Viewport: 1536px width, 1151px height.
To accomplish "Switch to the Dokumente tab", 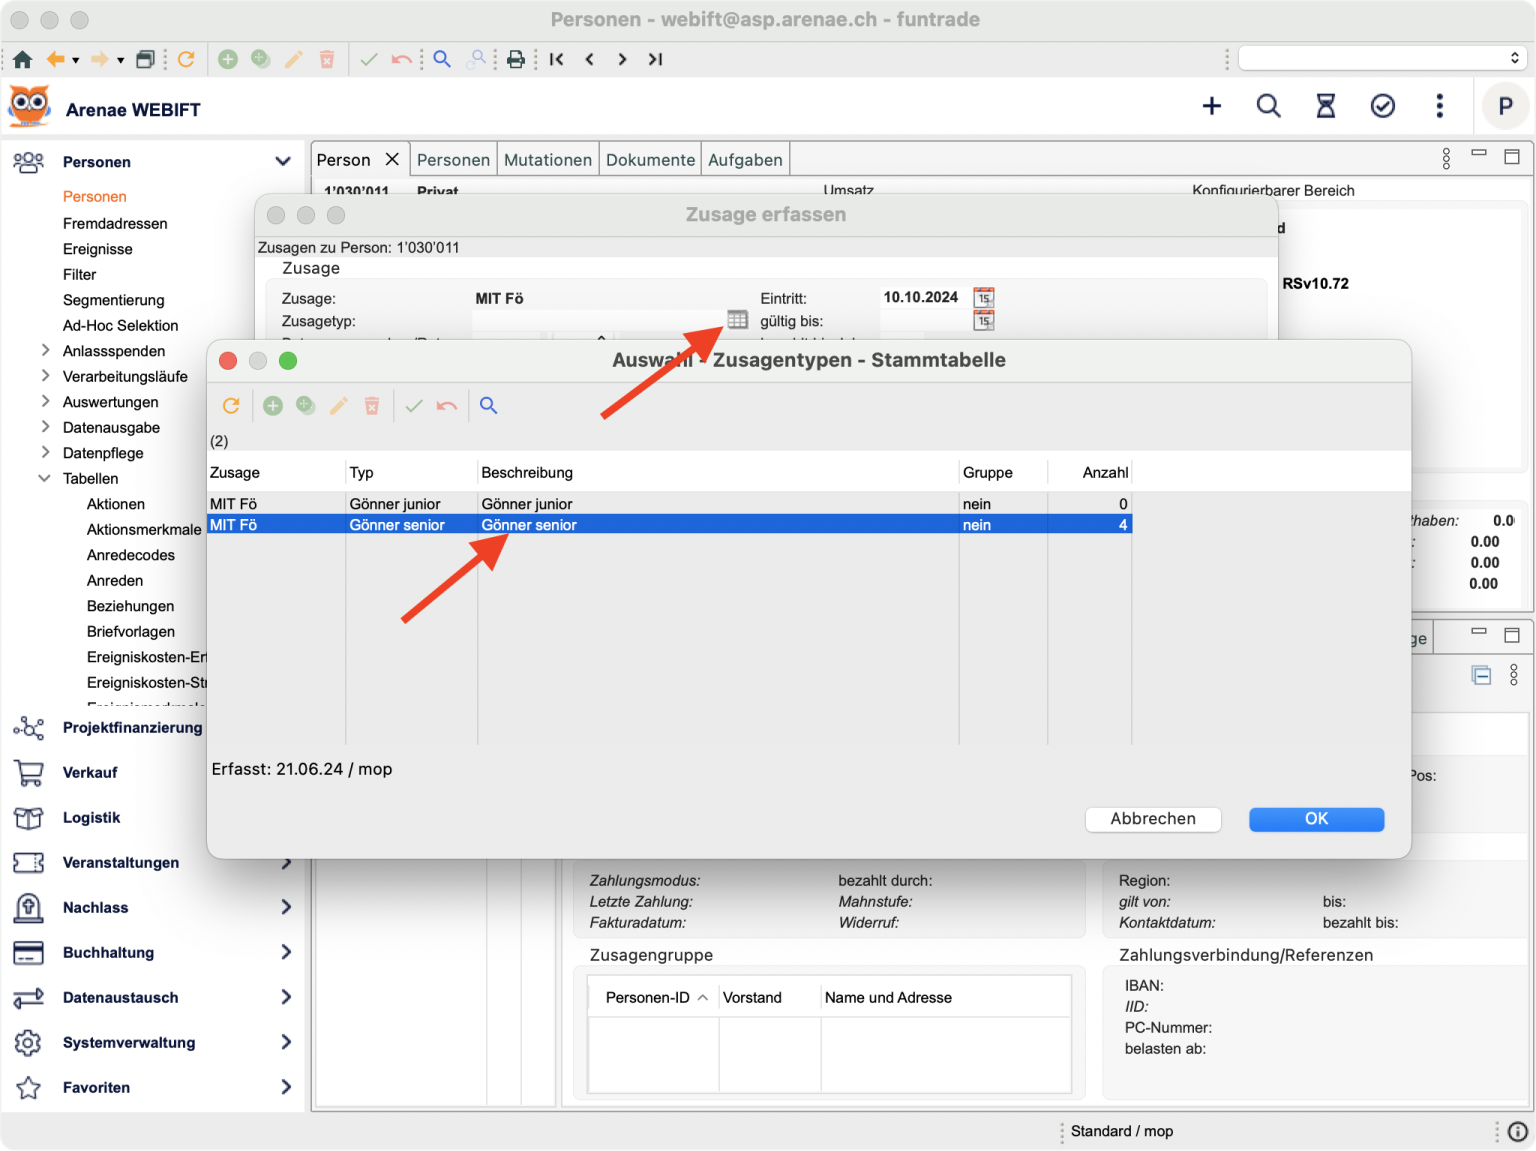I will pyautogui.click(x=650, y=160).
